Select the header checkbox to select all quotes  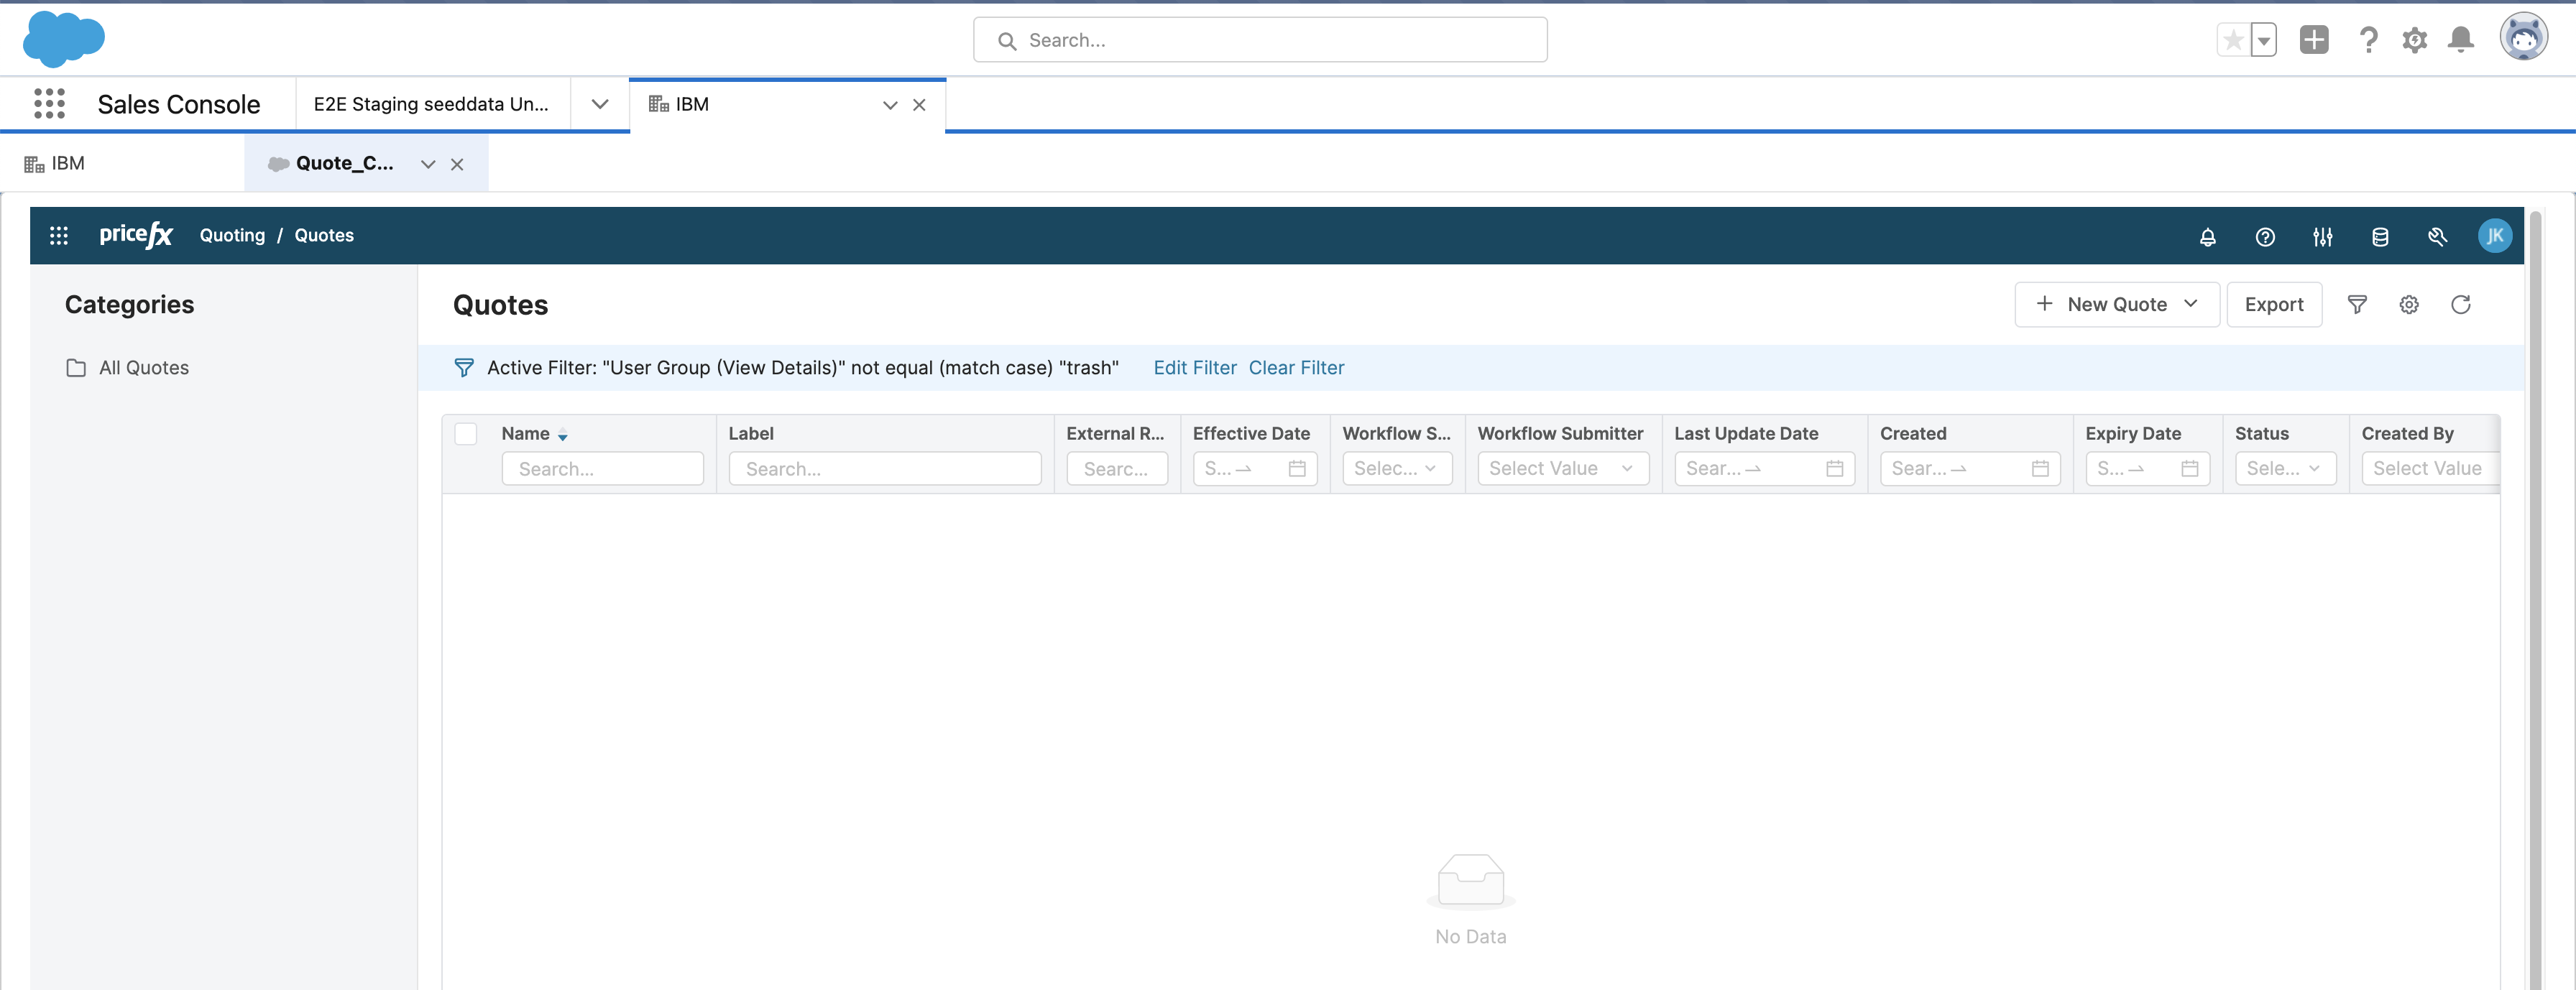click(x=466, y=433)
